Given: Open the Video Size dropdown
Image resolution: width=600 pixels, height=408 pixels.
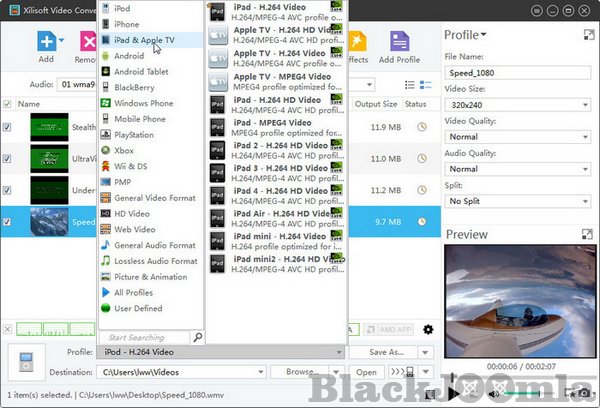Looking at the screenshot, I should pos(515,102).
